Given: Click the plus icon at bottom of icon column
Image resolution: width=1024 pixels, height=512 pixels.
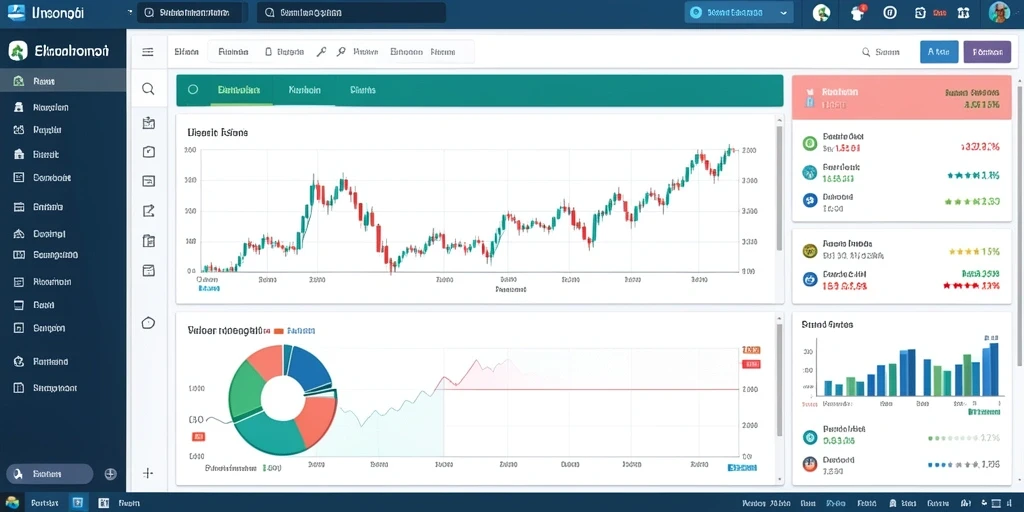Looking at the screenshot, I should 148,473.
